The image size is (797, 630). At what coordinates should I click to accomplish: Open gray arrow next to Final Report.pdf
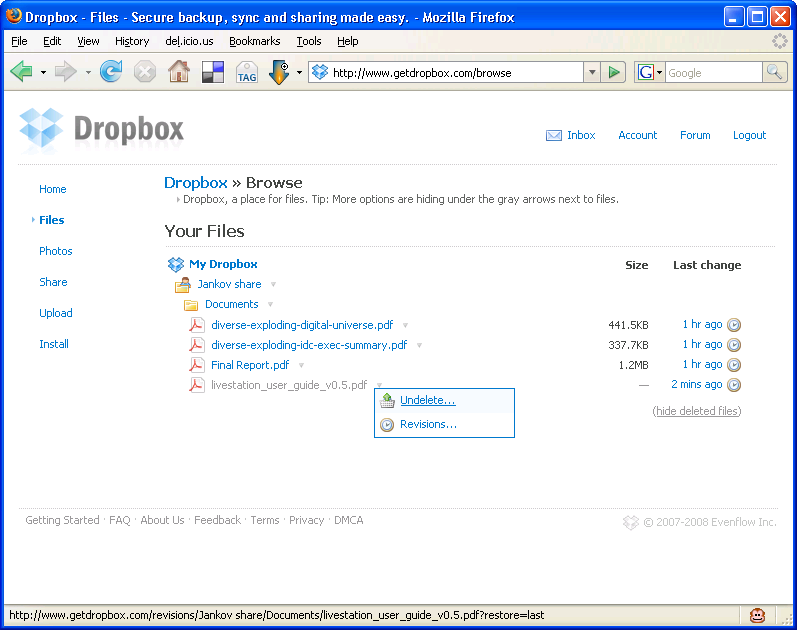[x=301, y=365]
